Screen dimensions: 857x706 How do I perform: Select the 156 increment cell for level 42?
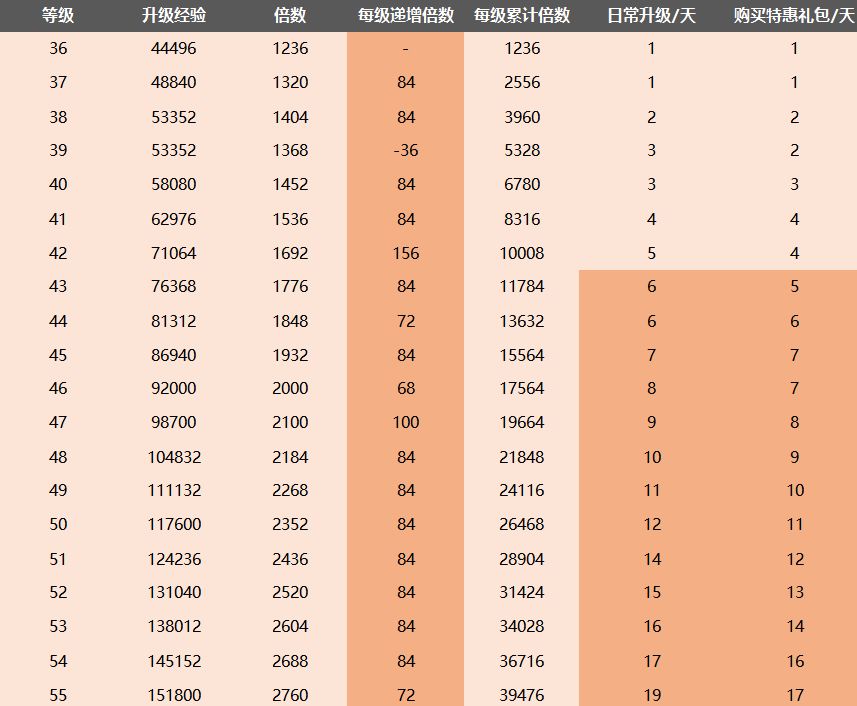pos(406,253)
